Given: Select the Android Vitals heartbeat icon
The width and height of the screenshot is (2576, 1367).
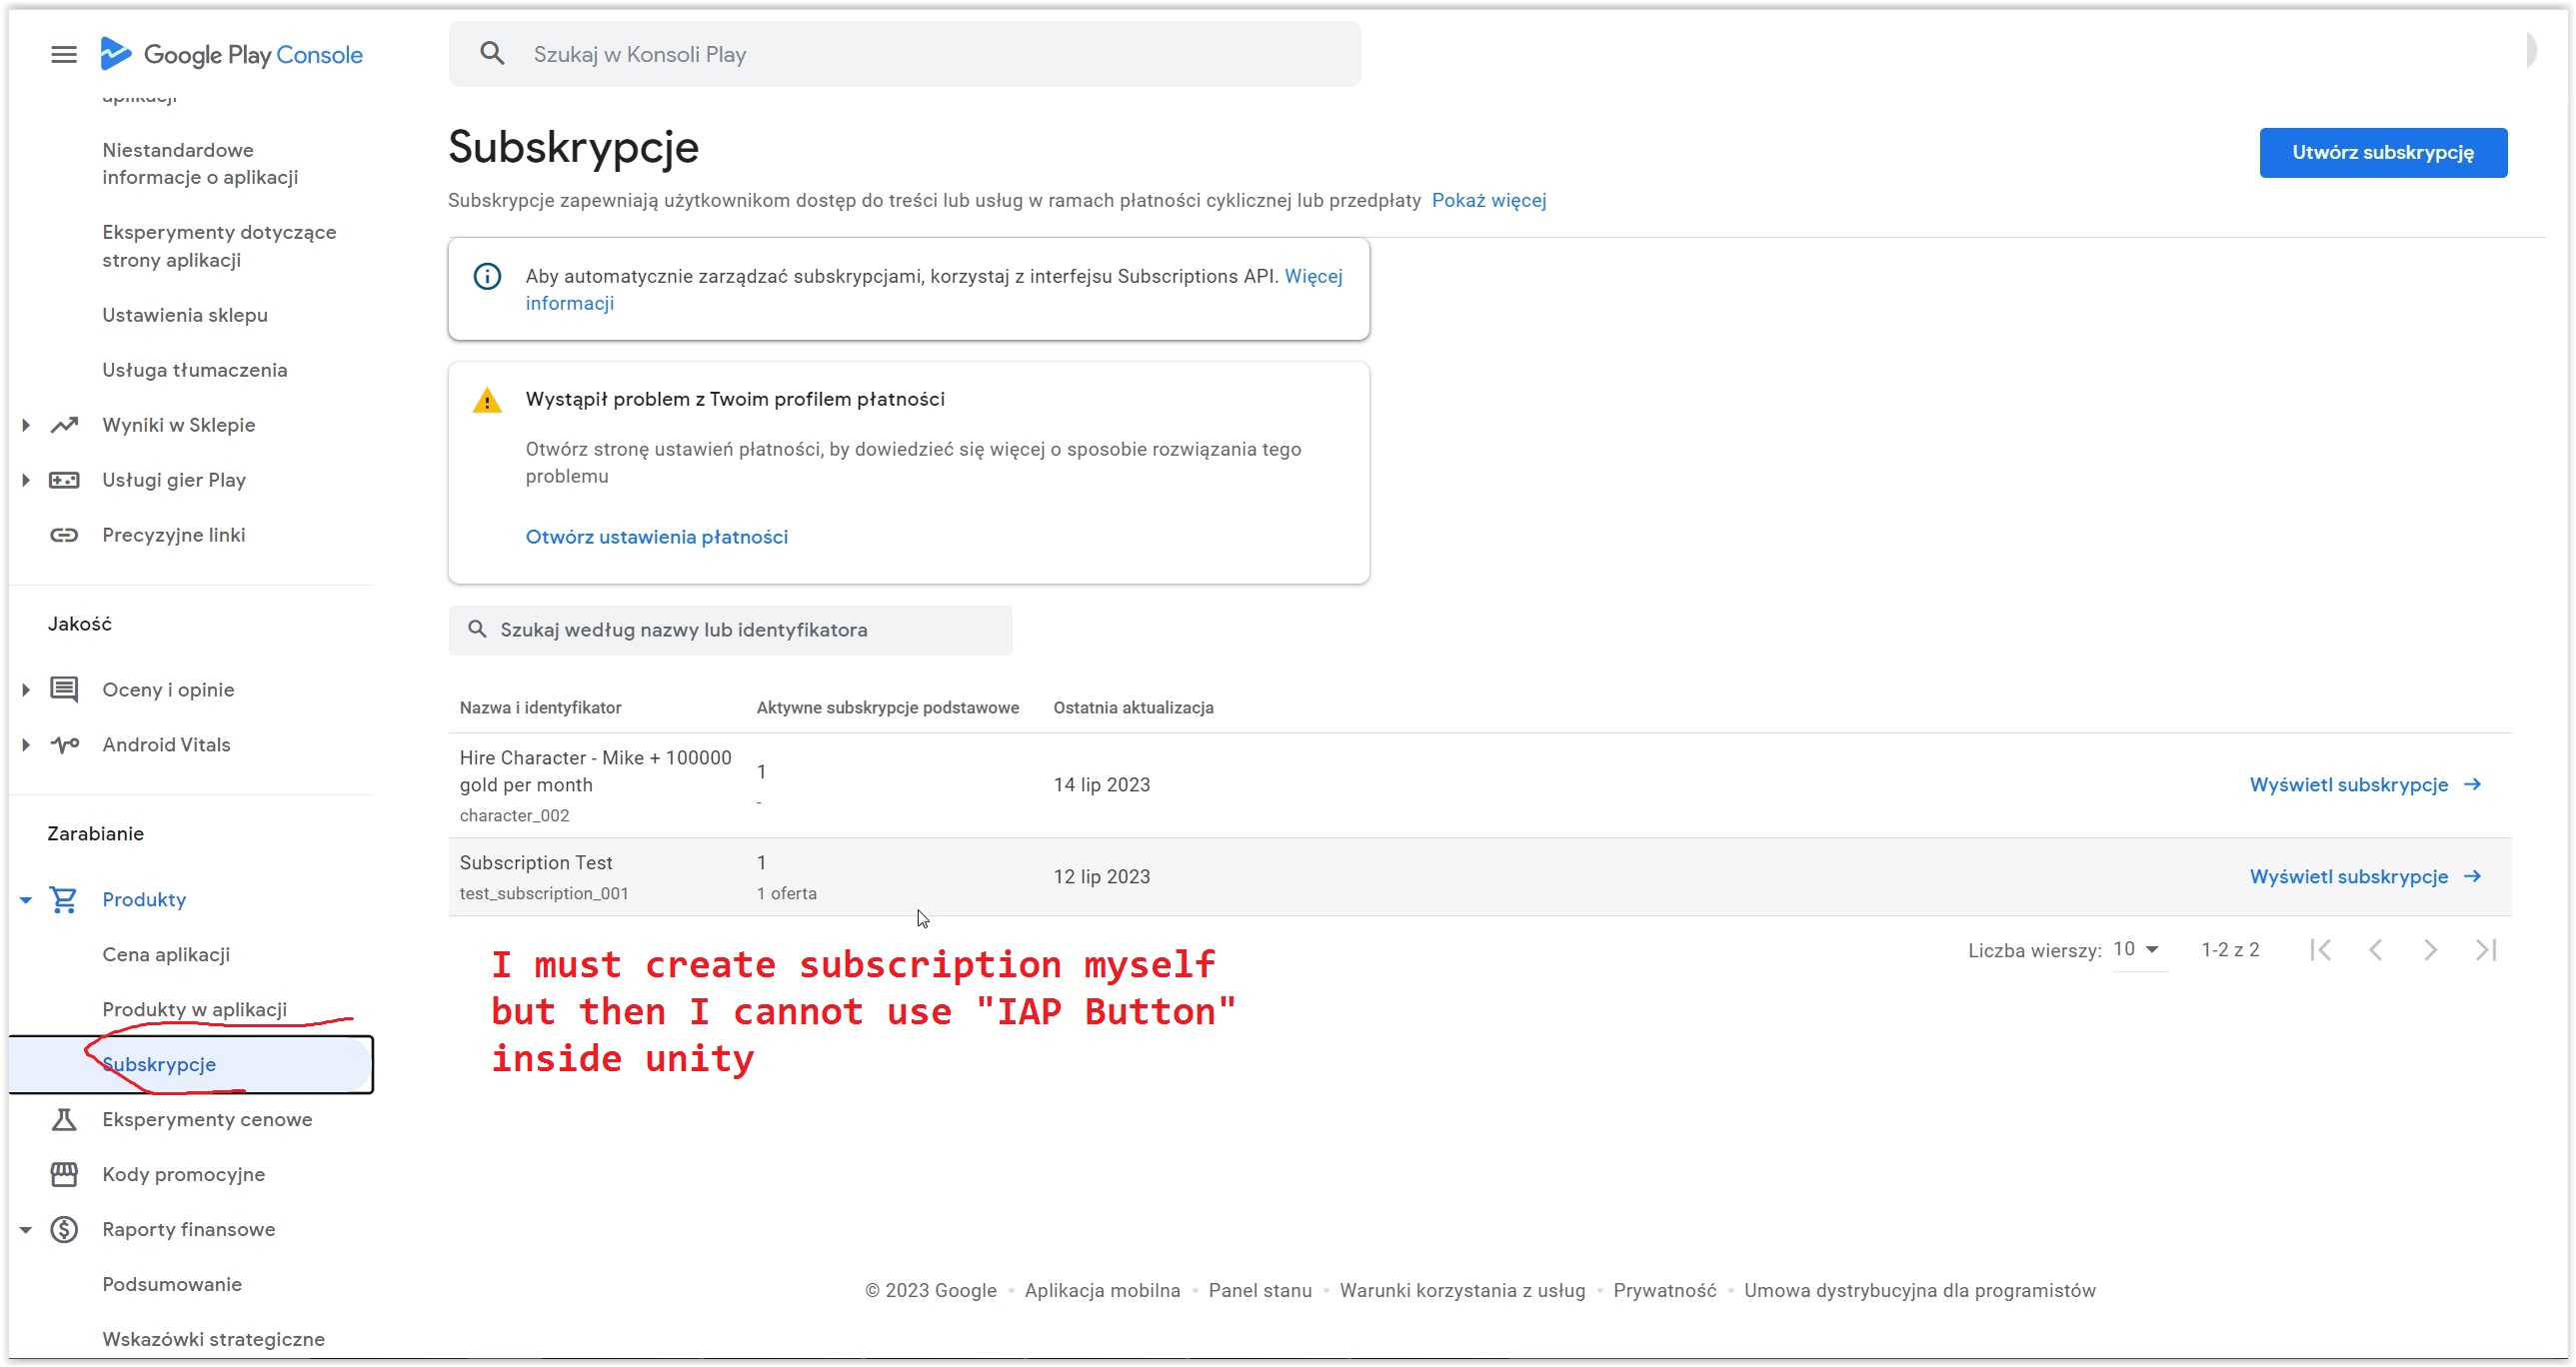Looking at the screenshot, I should 64,745.
